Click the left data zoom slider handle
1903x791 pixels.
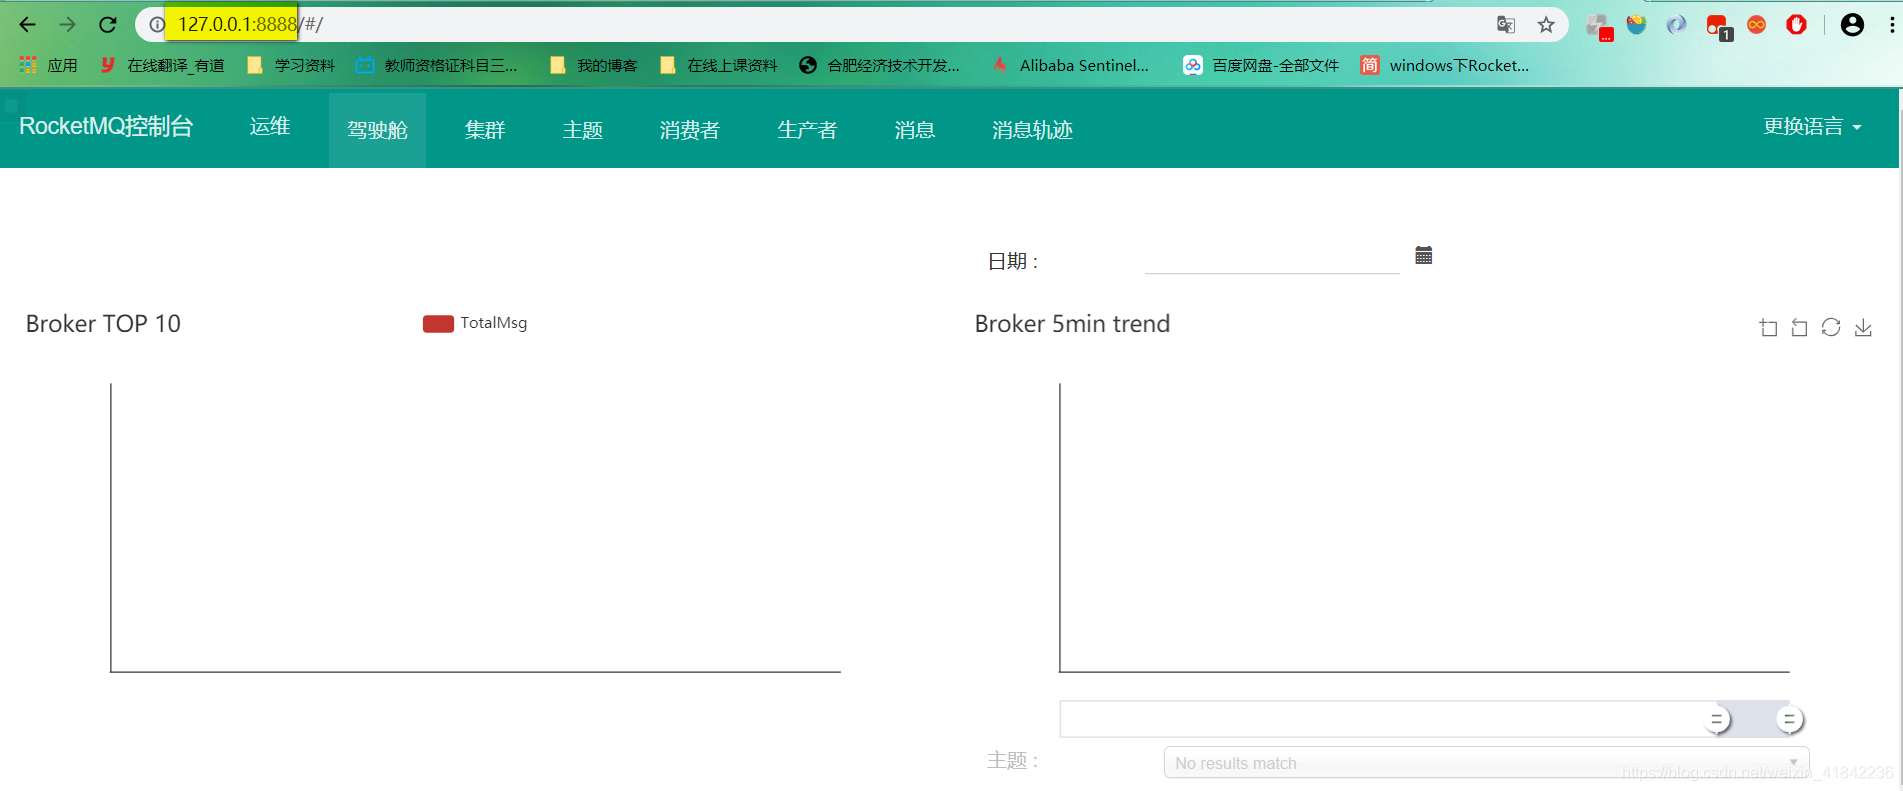pos(1717,719)
